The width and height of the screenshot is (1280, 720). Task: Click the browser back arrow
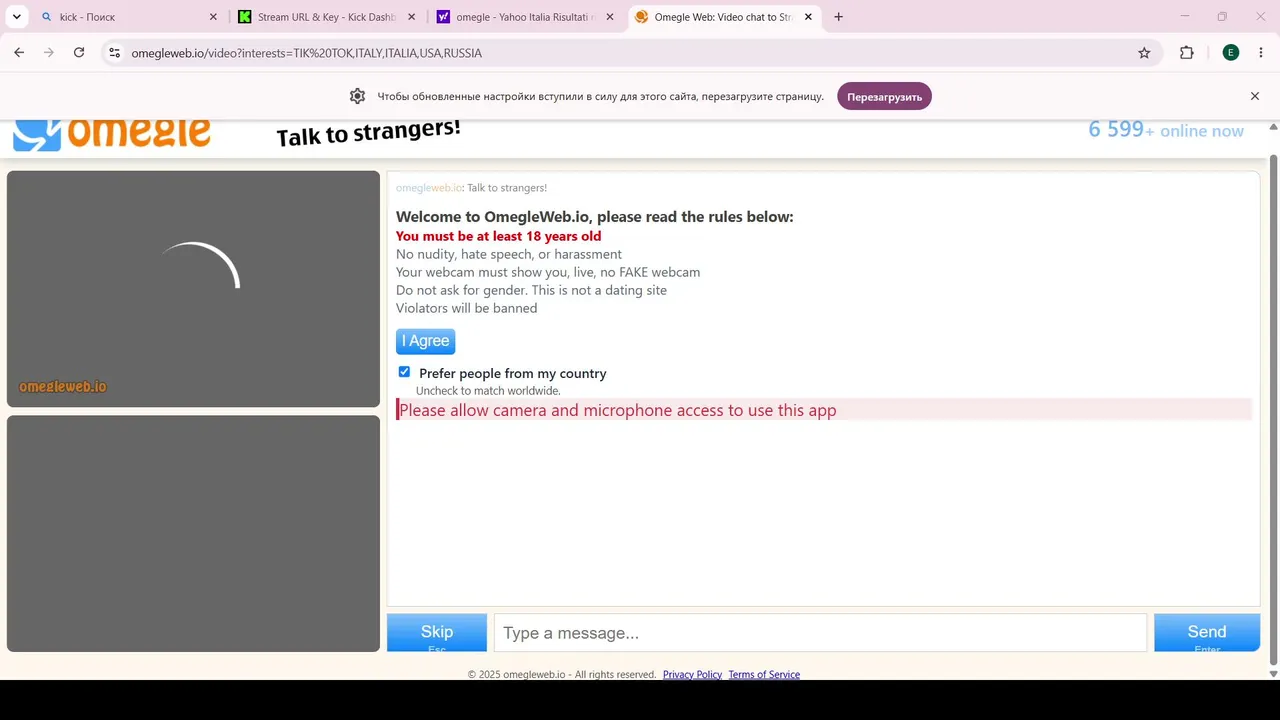[19, 53]
